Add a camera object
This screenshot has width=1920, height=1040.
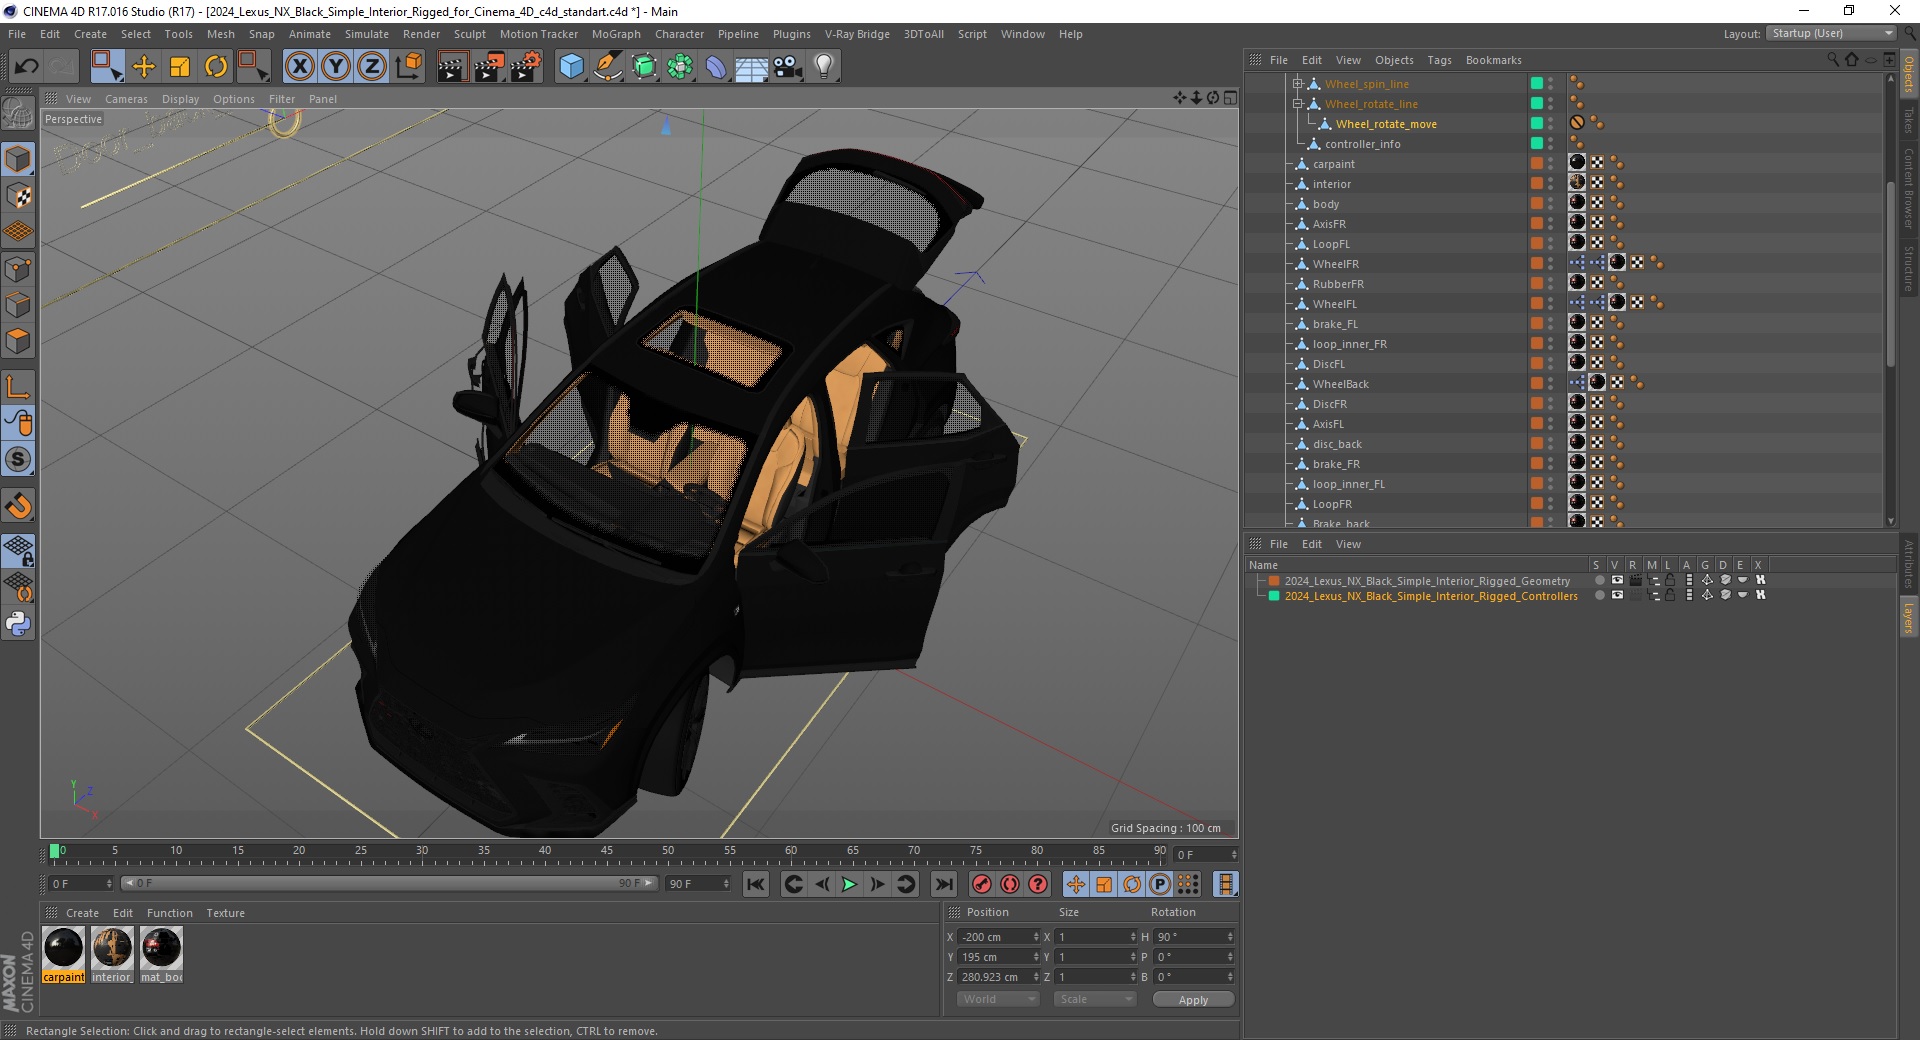click(788, 67)
